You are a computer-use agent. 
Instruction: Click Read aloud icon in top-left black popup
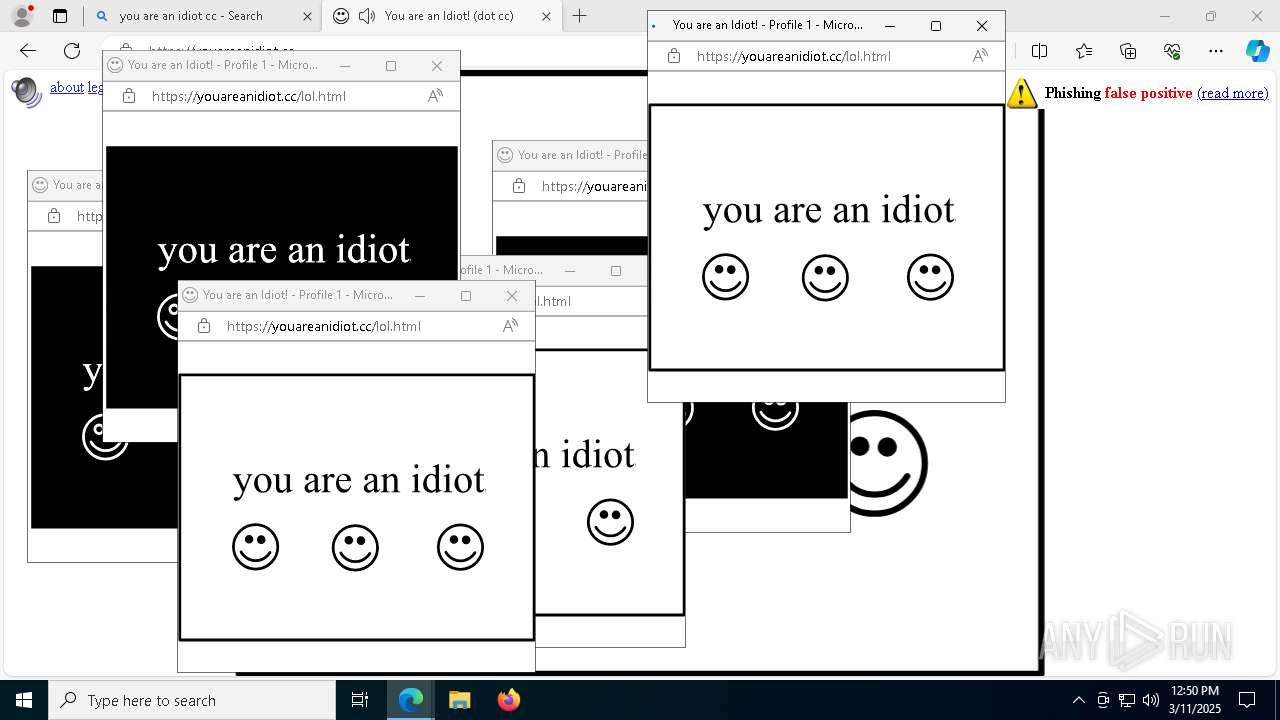click(435, 96)
